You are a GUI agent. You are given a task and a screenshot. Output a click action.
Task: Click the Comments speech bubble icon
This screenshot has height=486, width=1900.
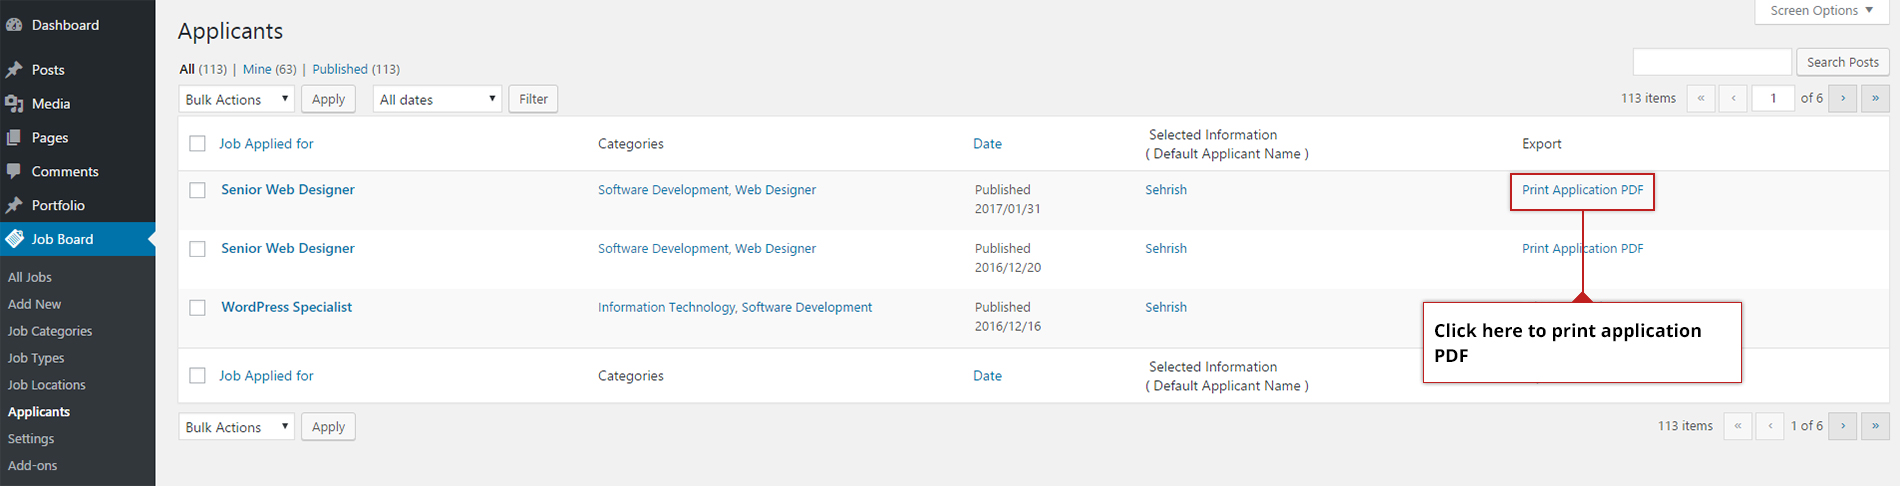14,171
